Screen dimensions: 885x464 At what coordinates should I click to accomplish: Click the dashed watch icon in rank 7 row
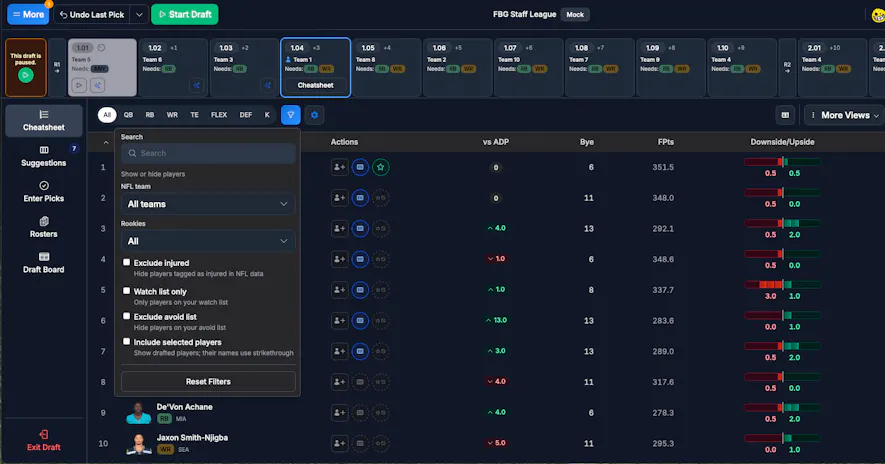click(x=380, y=351)
